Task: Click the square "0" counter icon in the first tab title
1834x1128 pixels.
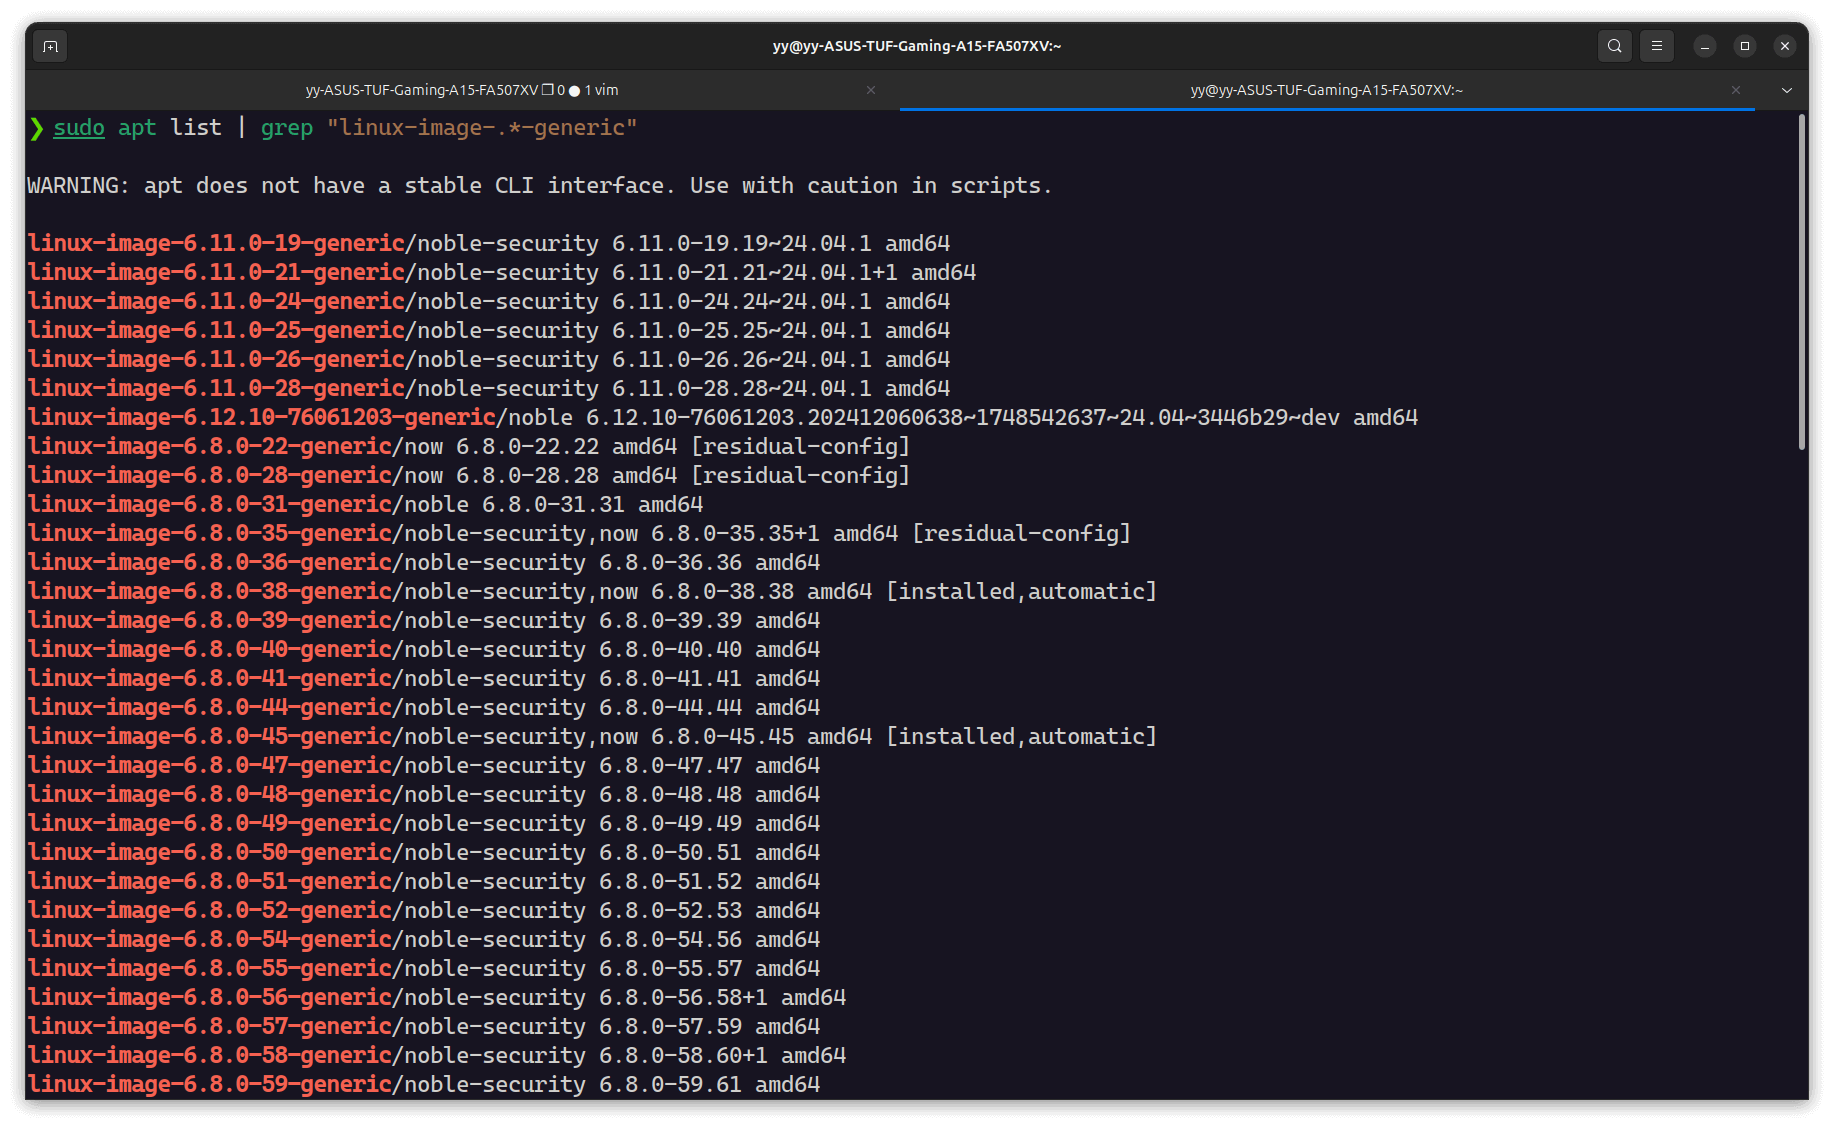Action: pyautogui.click(x=550, y=89)
